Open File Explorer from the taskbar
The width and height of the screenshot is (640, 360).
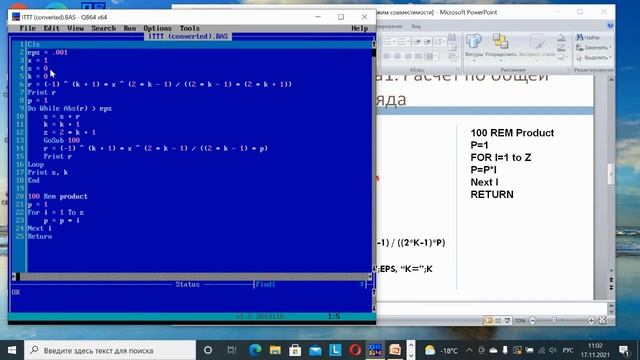click(x=275, y=350)
